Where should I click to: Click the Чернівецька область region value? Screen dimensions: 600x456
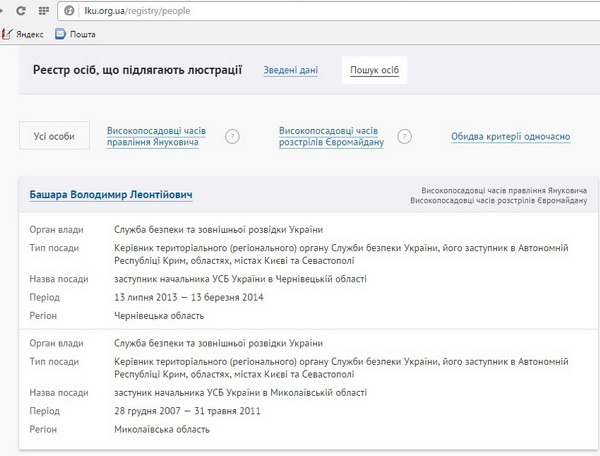pos(160,315)
